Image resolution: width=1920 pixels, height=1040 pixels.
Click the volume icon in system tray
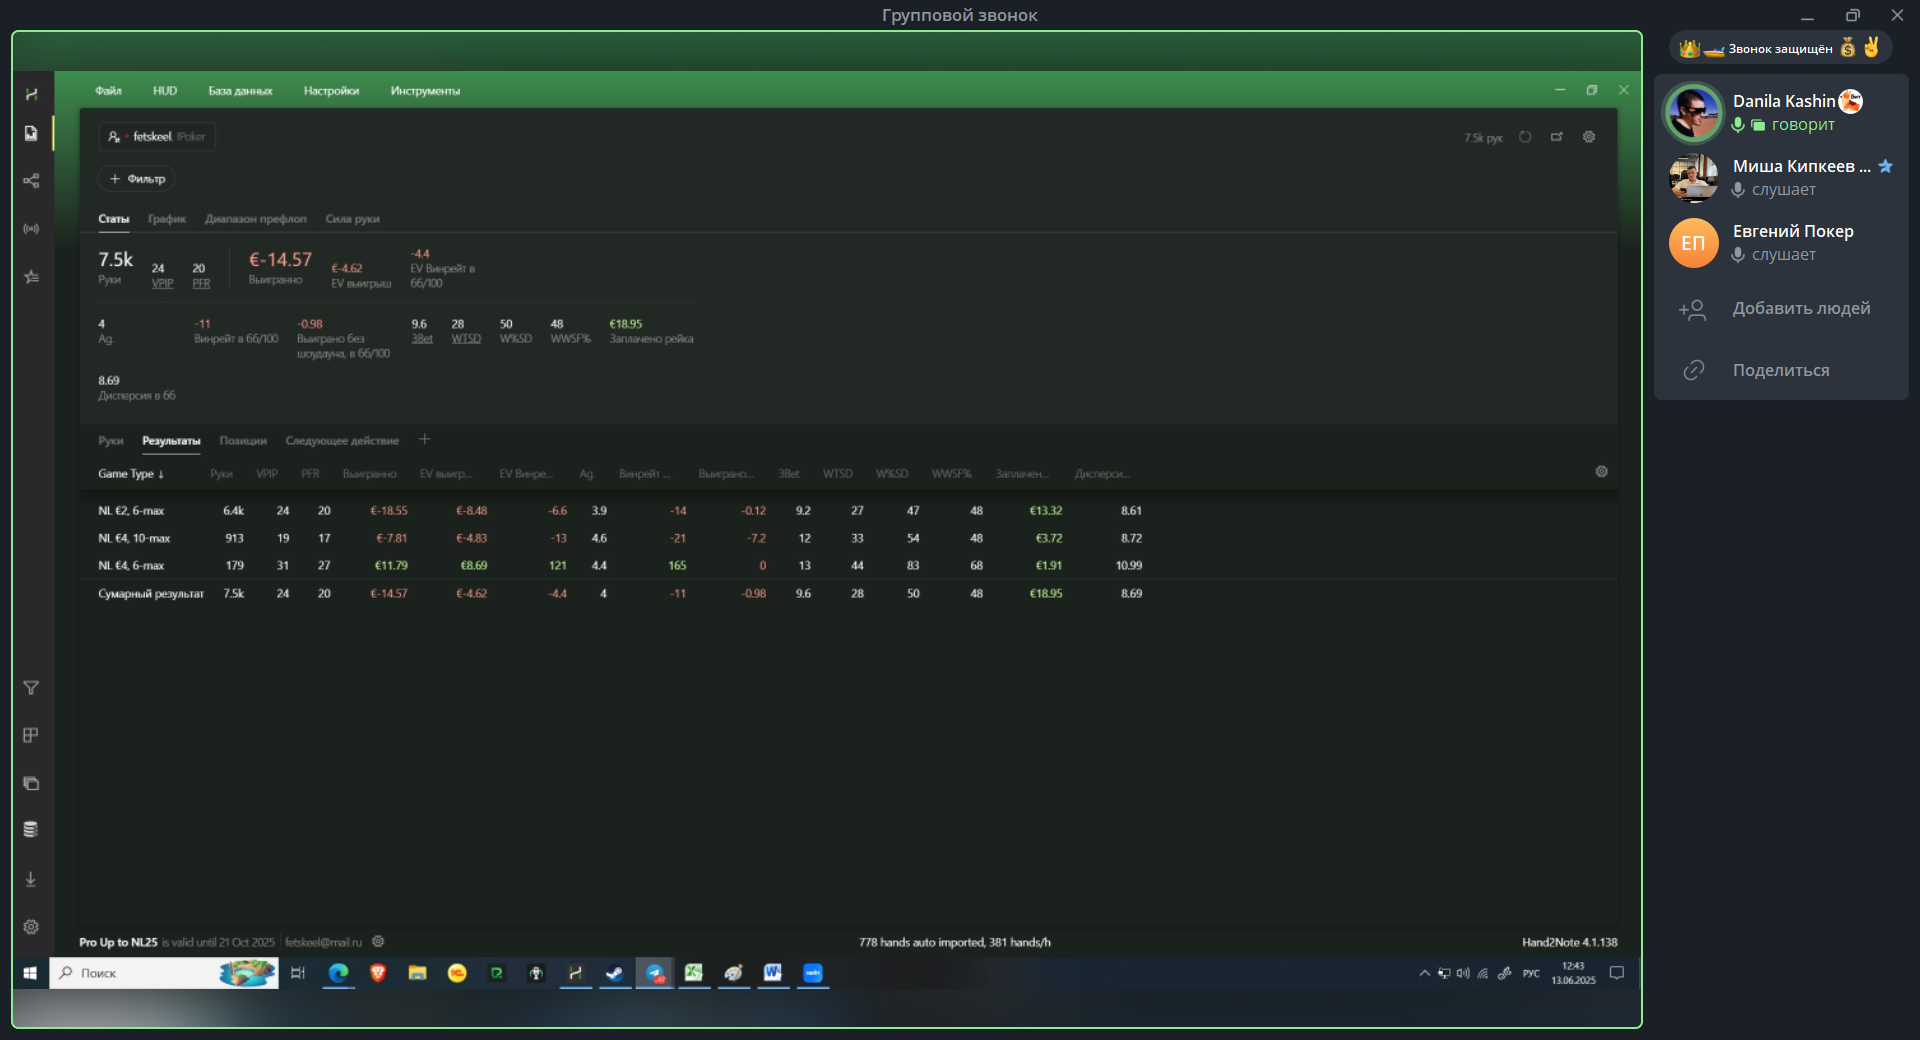[x=1463, y=973]
